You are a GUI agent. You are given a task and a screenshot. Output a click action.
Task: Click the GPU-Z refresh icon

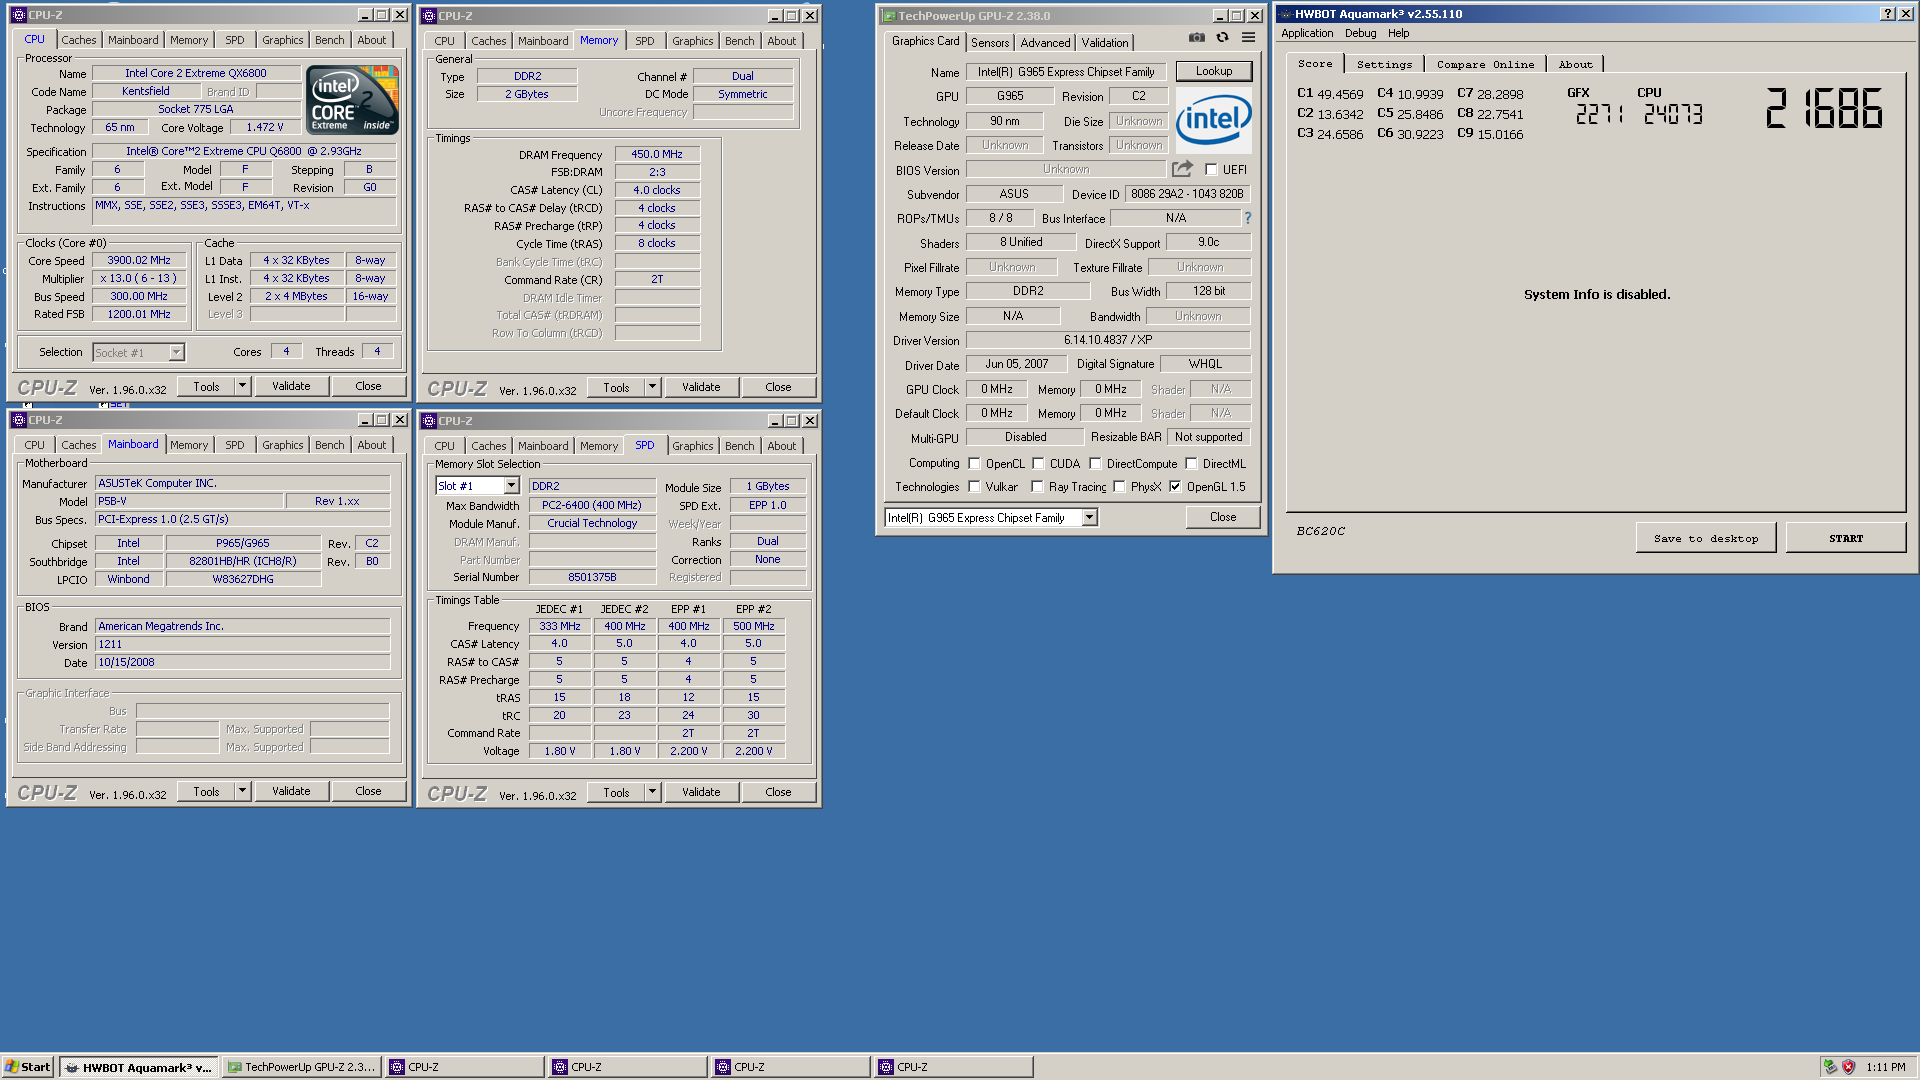(x=1222, y=38)
